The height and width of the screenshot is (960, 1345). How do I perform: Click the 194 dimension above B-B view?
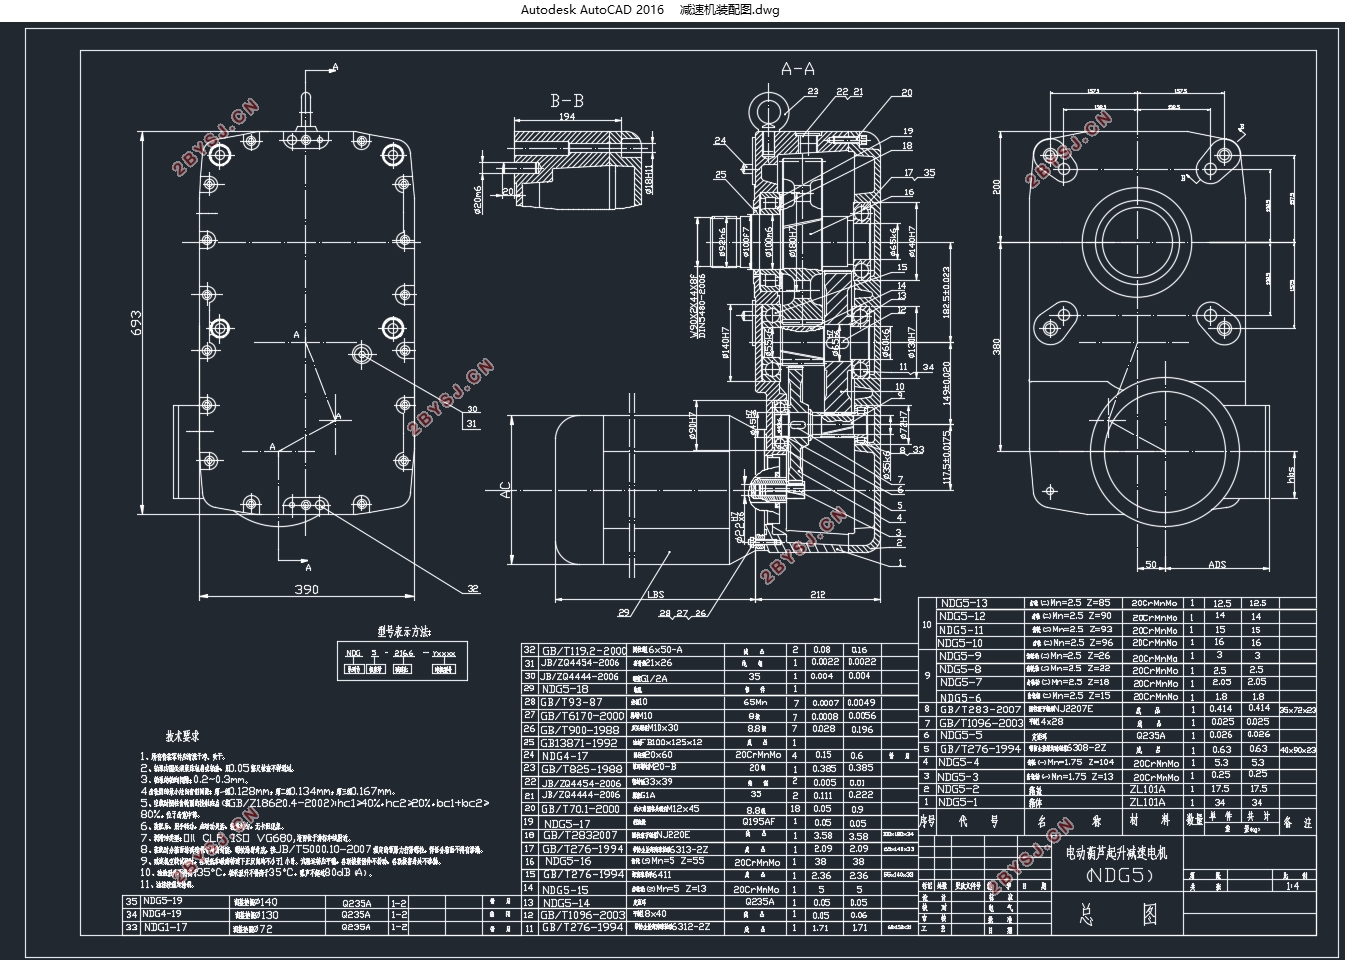point(567,117)
